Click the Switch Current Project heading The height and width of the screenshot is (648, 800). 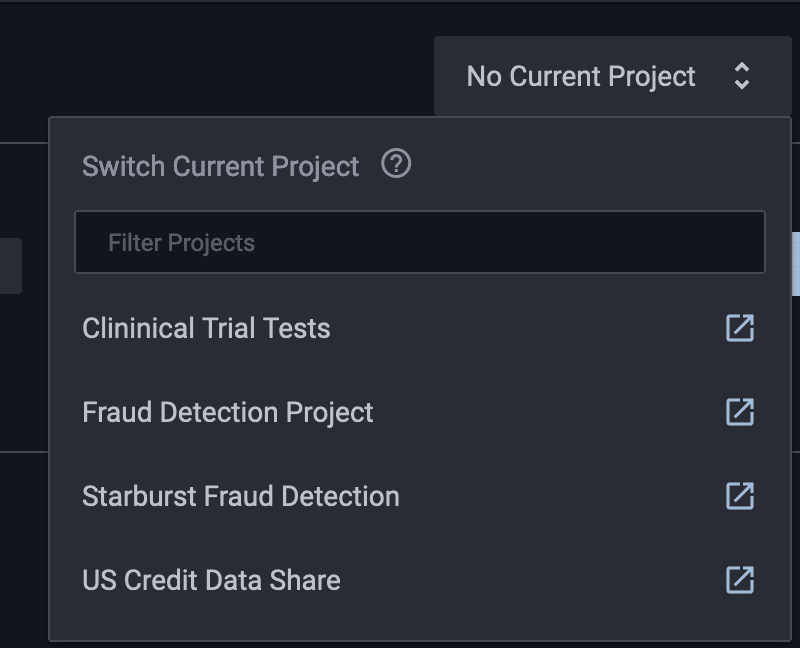(x=220, y=166)
